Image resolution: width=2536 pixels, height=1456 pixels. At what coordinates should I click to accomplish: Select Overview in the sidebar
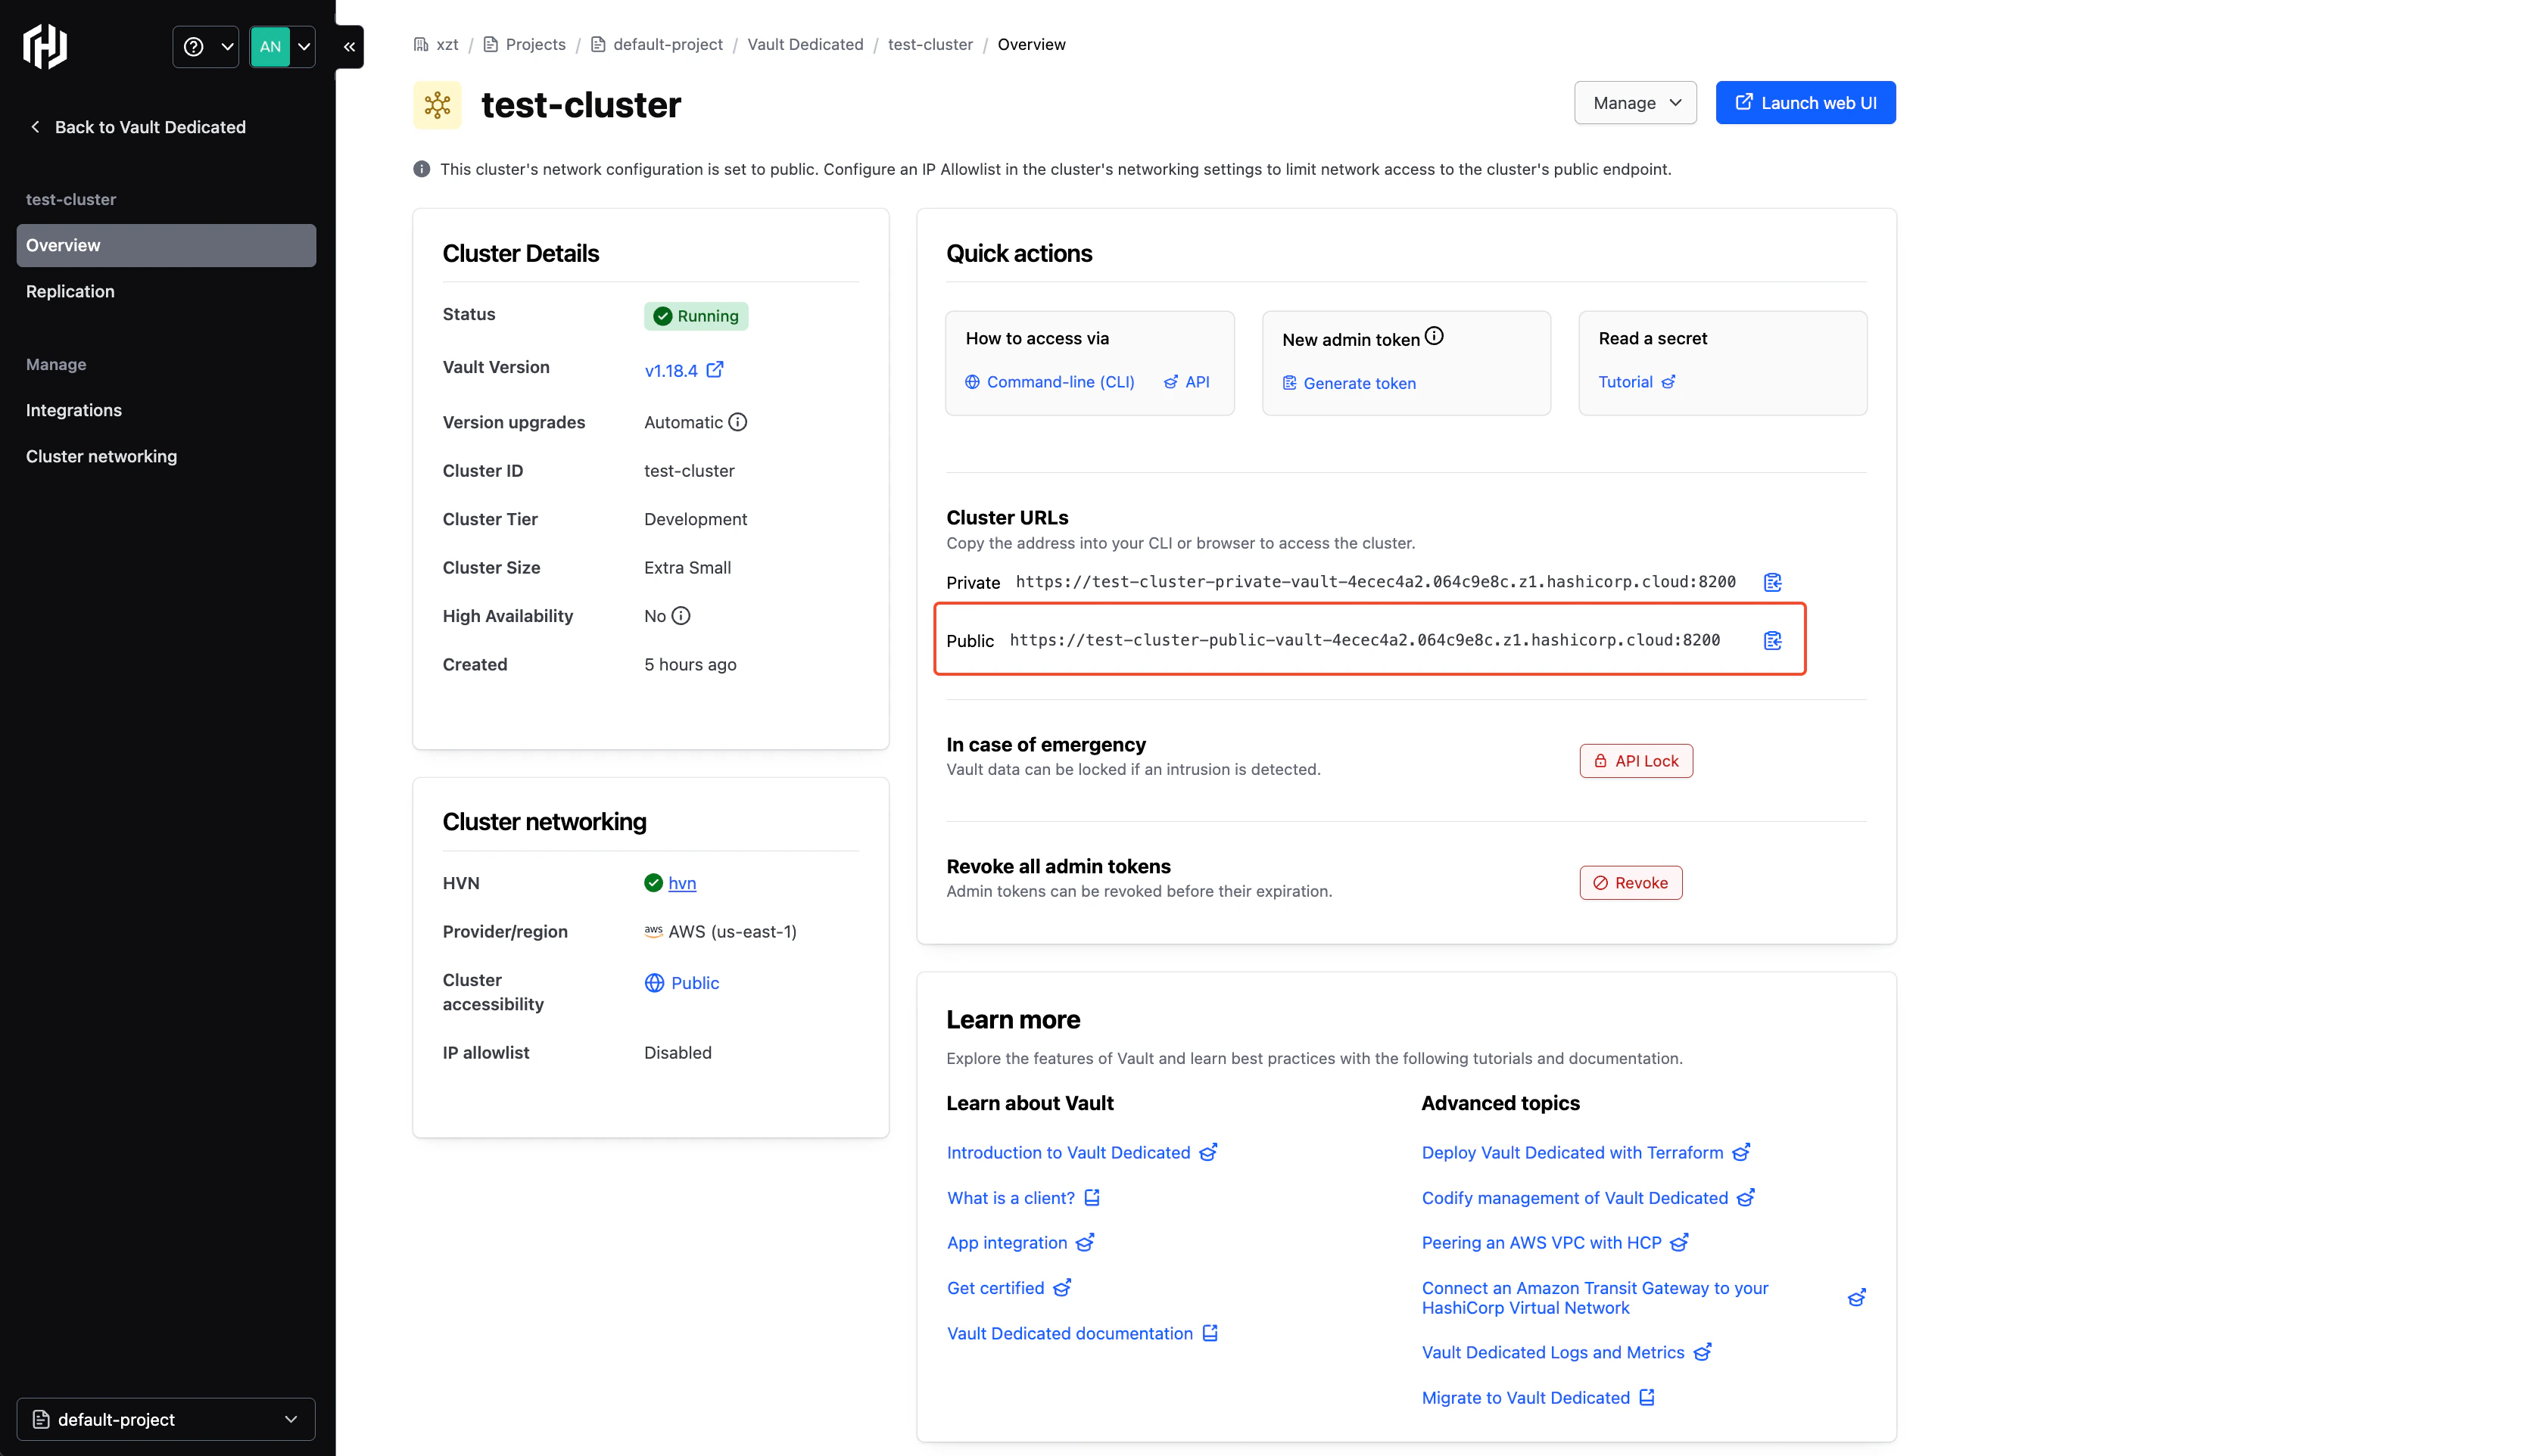(166, 245)
